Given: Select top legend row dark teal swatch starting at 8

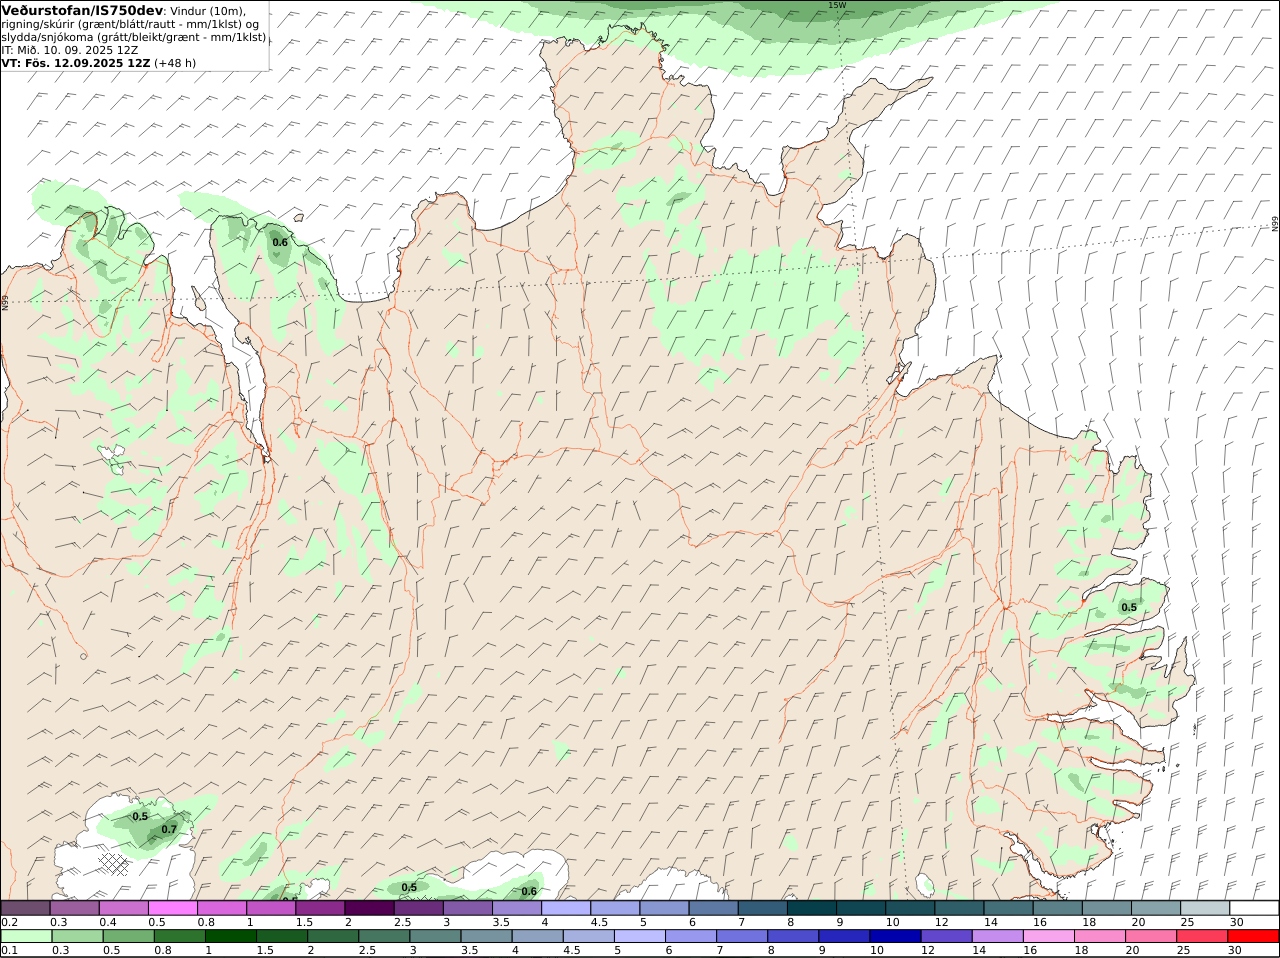Looking at the screenshot, I should click(812, 908).
